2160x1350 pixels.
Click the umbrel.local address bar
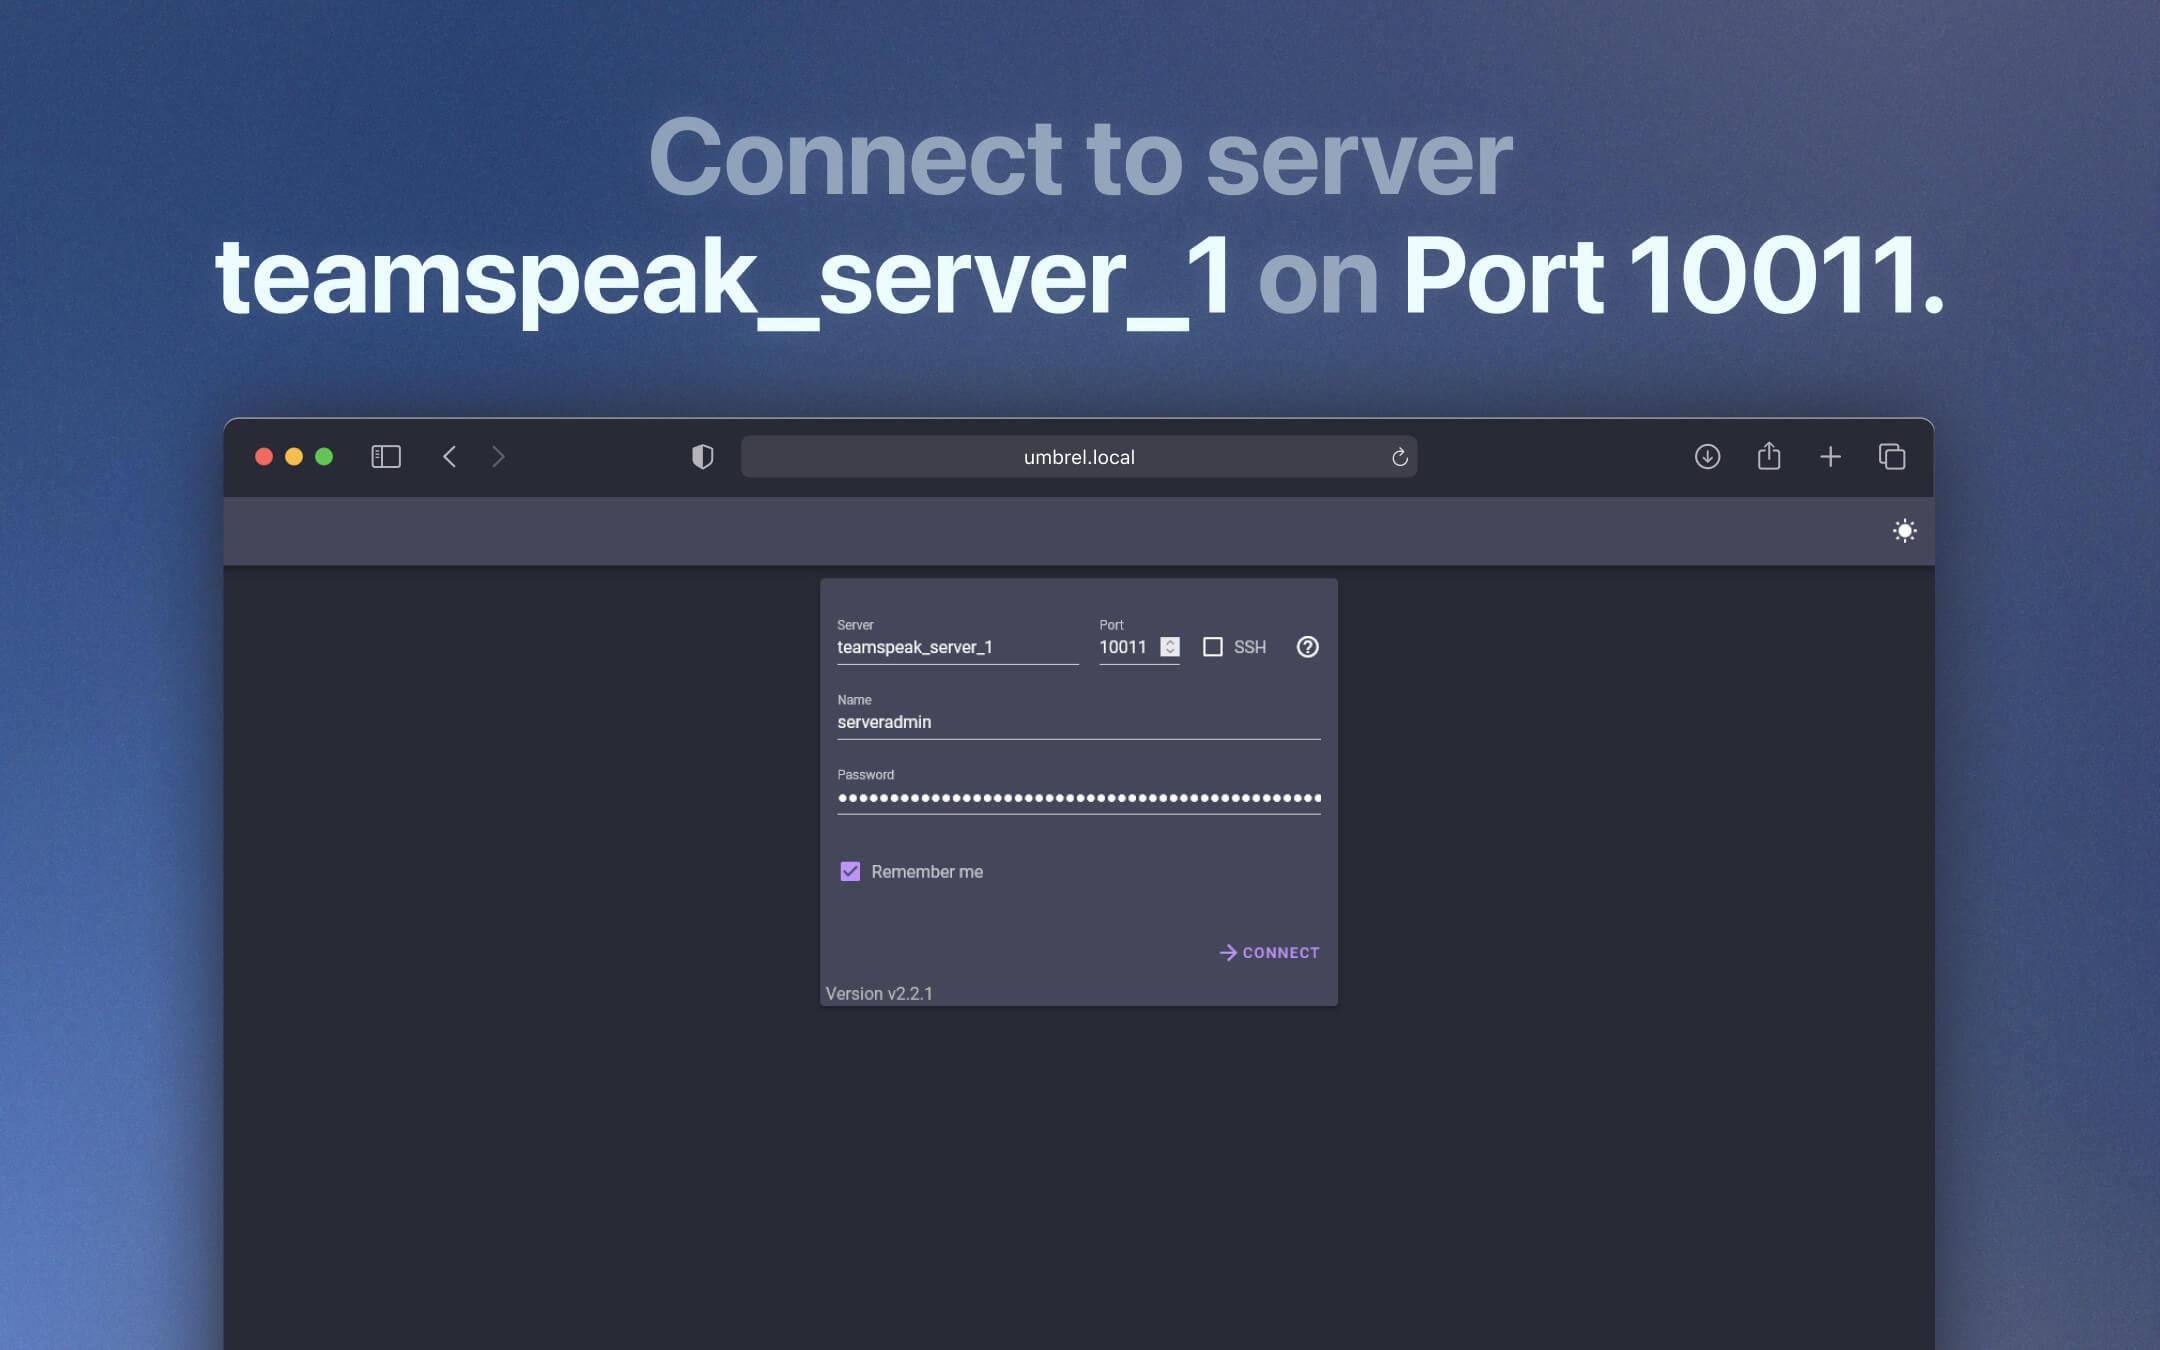click(1078, 457)
